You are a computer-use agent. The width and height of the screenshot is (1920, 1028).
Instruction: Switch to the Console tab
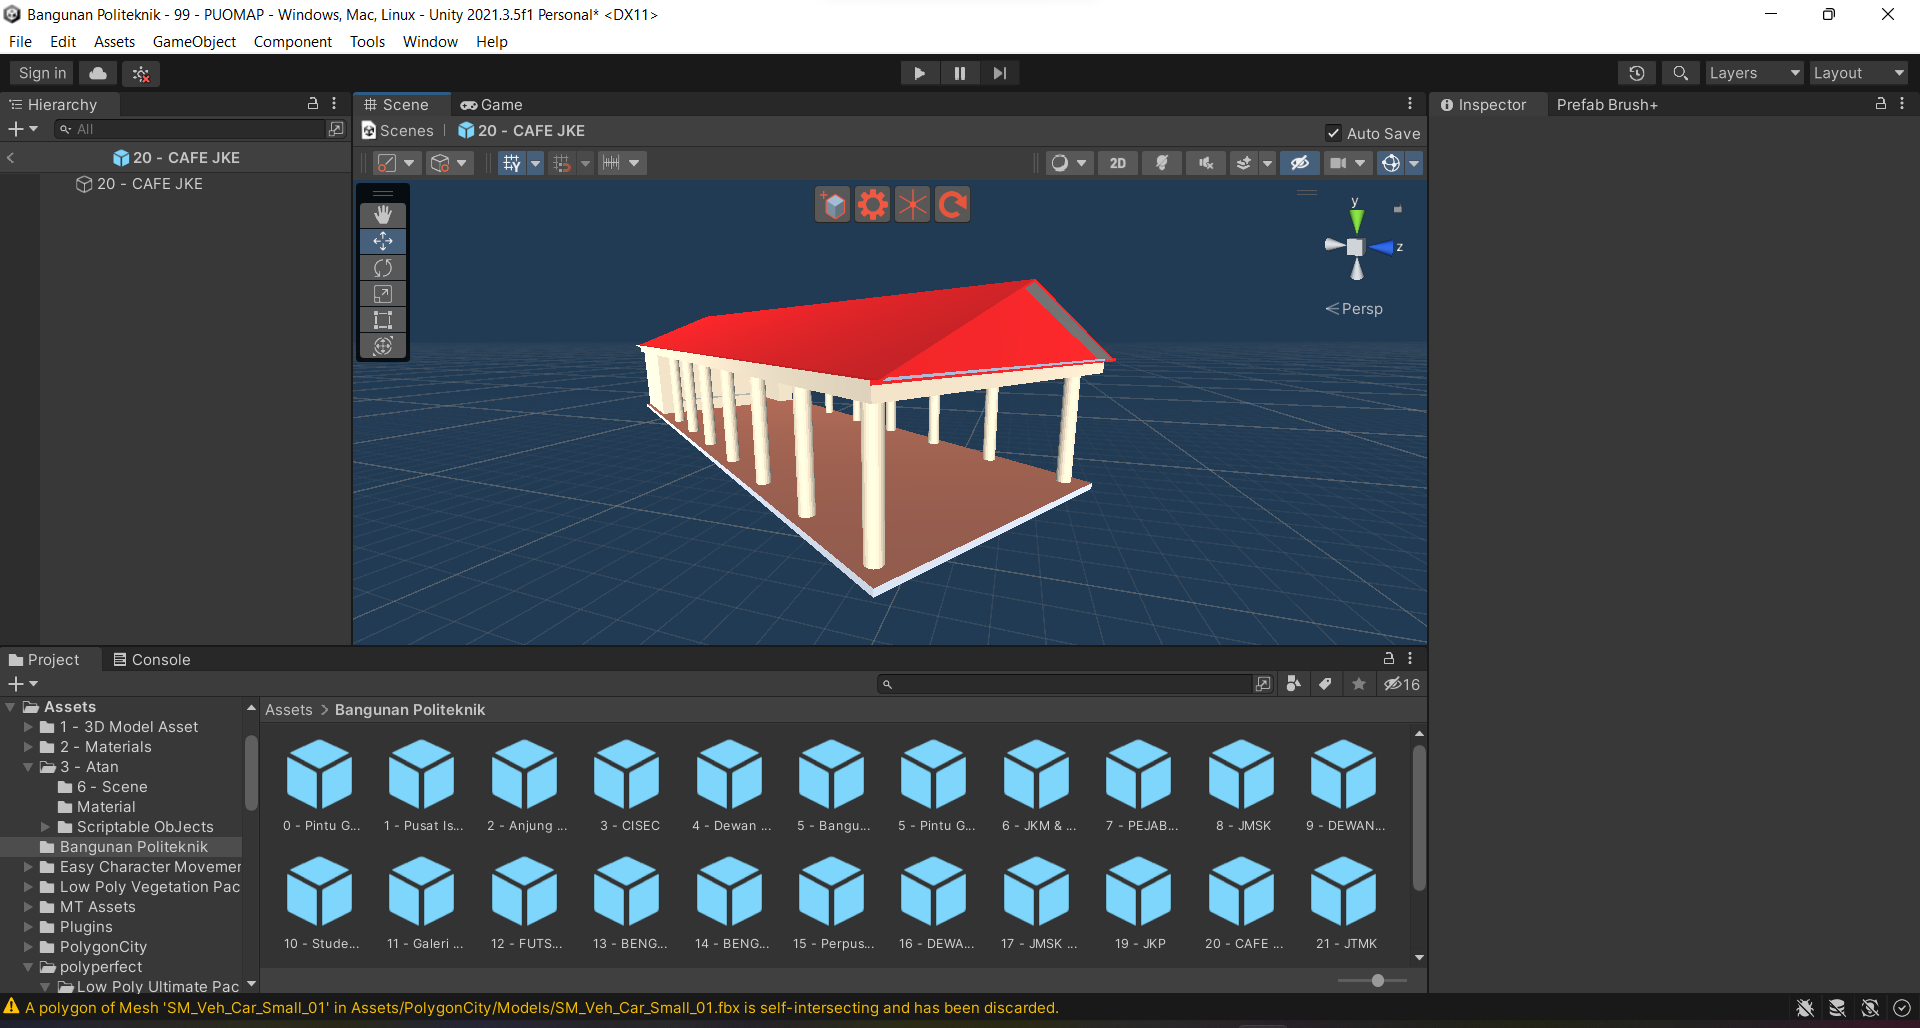(151, 660)
